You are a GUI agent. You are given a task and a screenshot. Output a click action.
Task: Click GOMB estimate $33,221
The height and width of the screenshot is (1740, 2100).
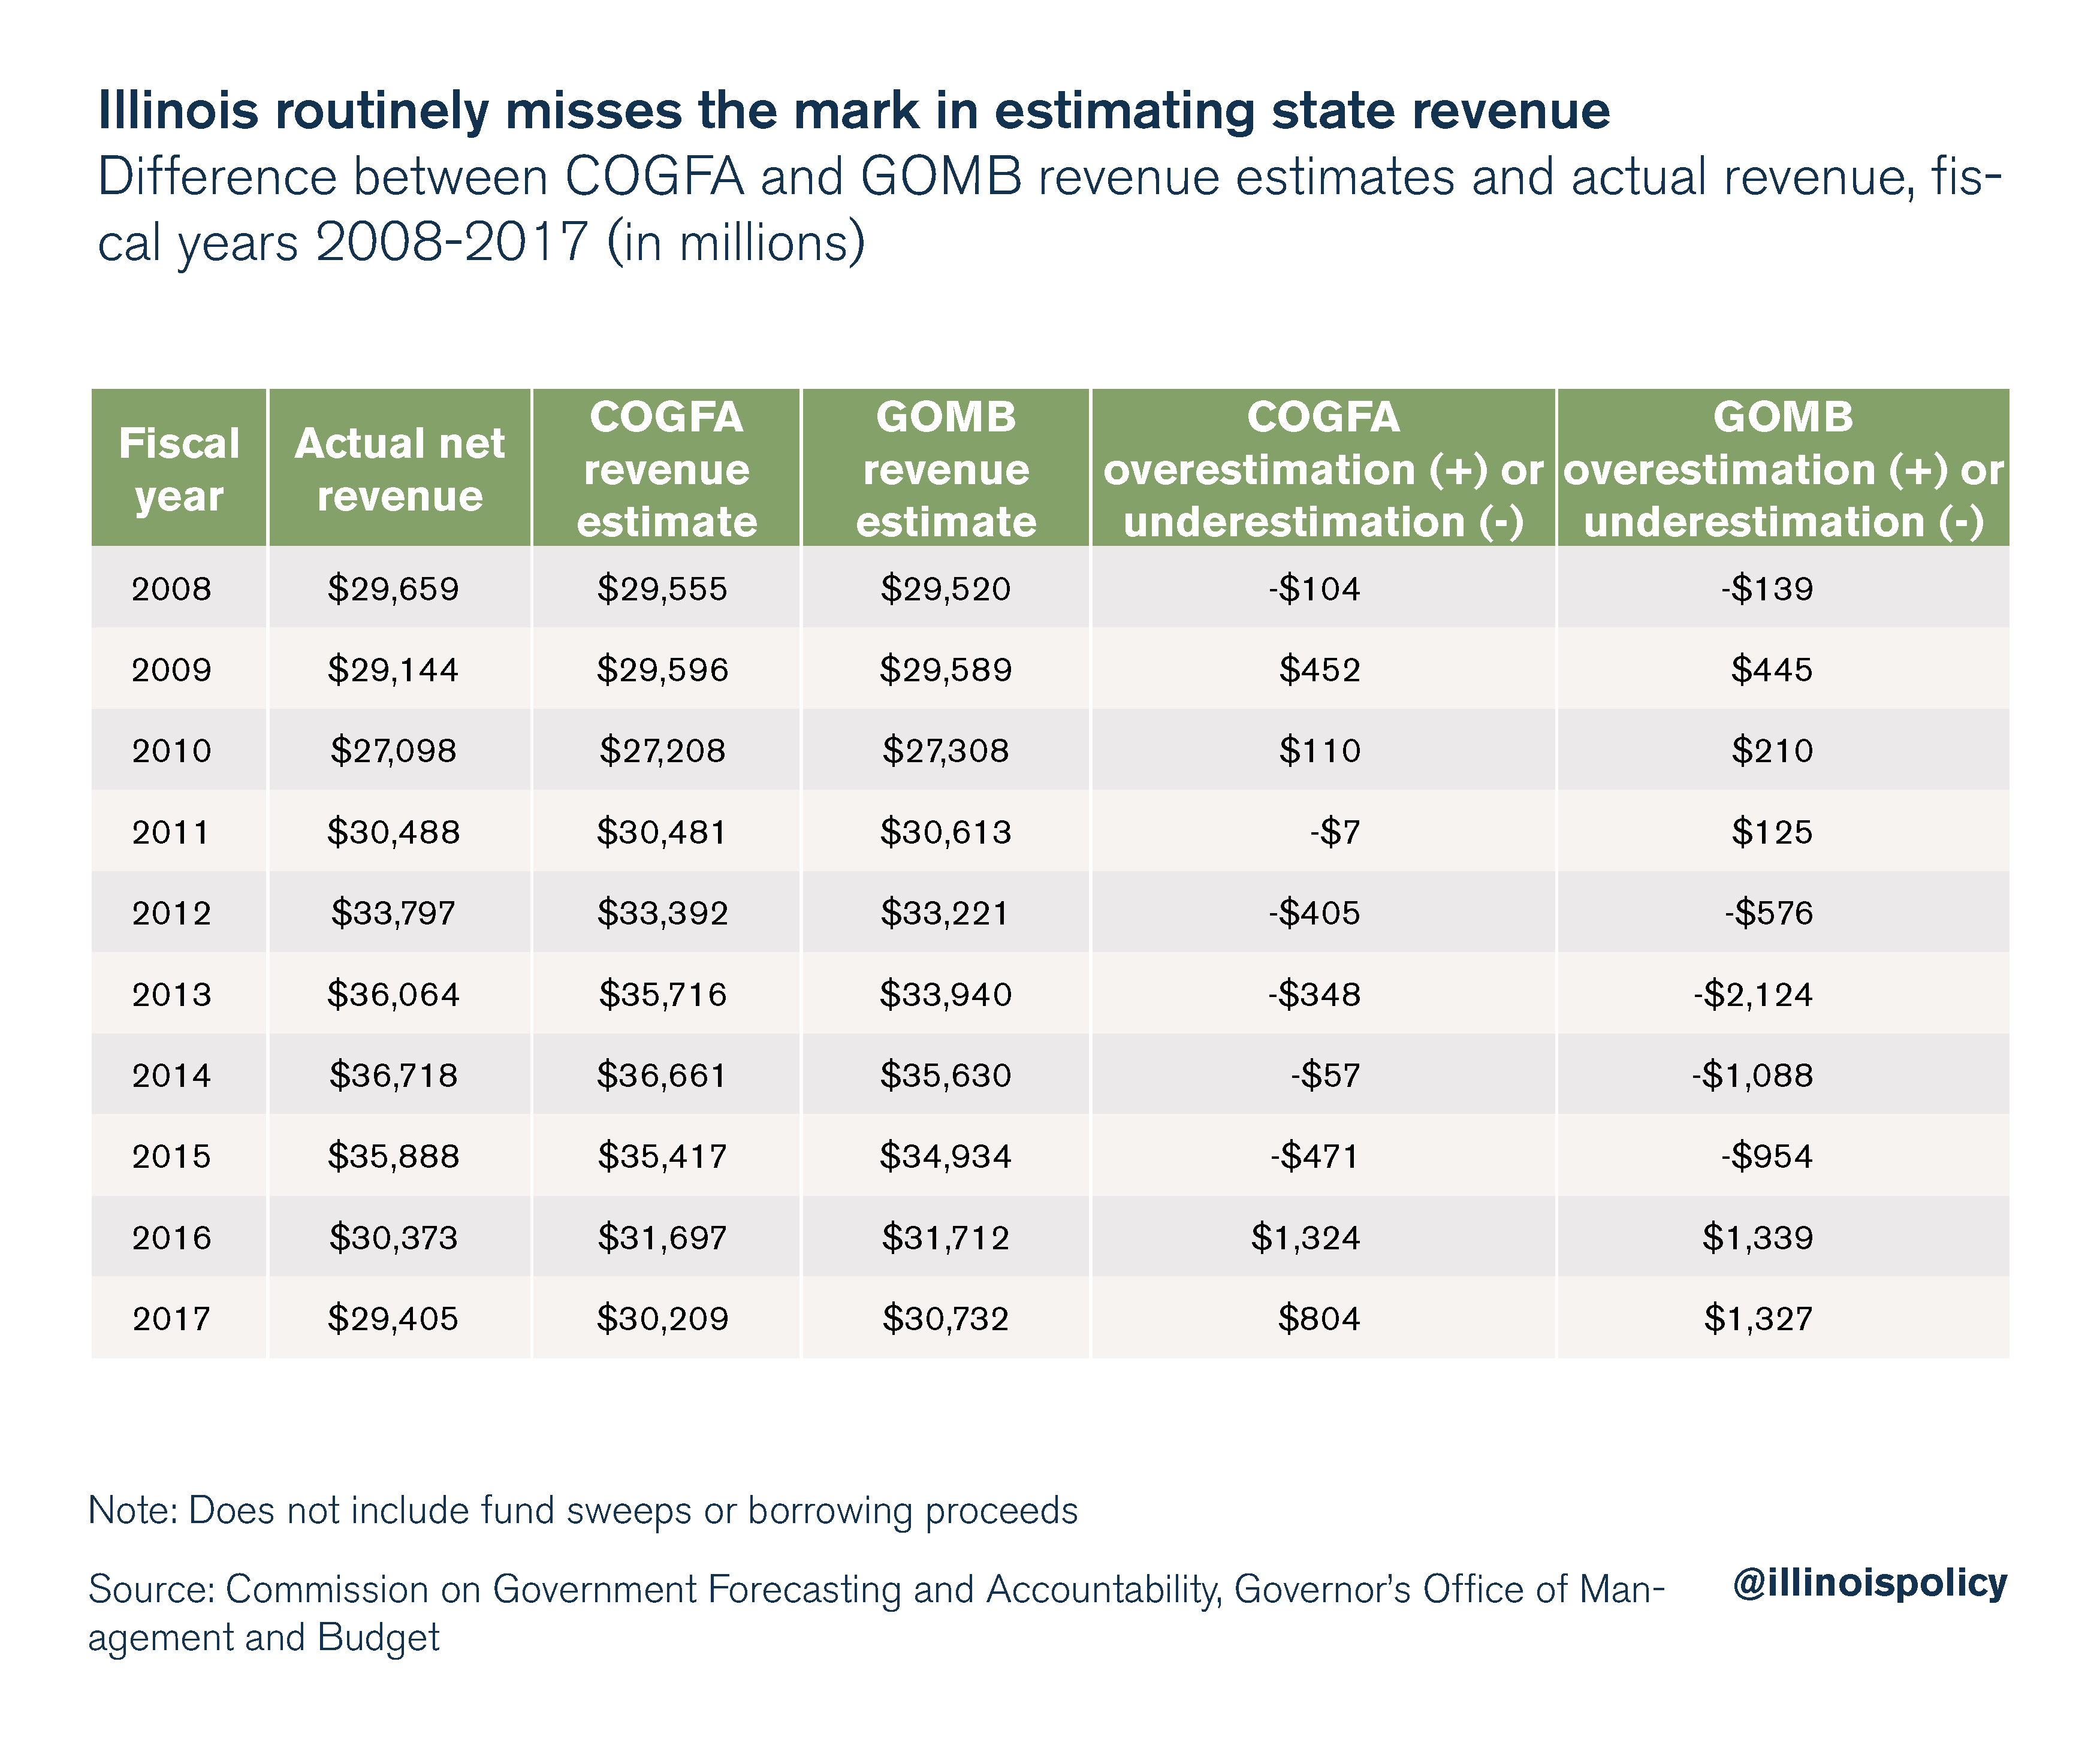[945, 912]
